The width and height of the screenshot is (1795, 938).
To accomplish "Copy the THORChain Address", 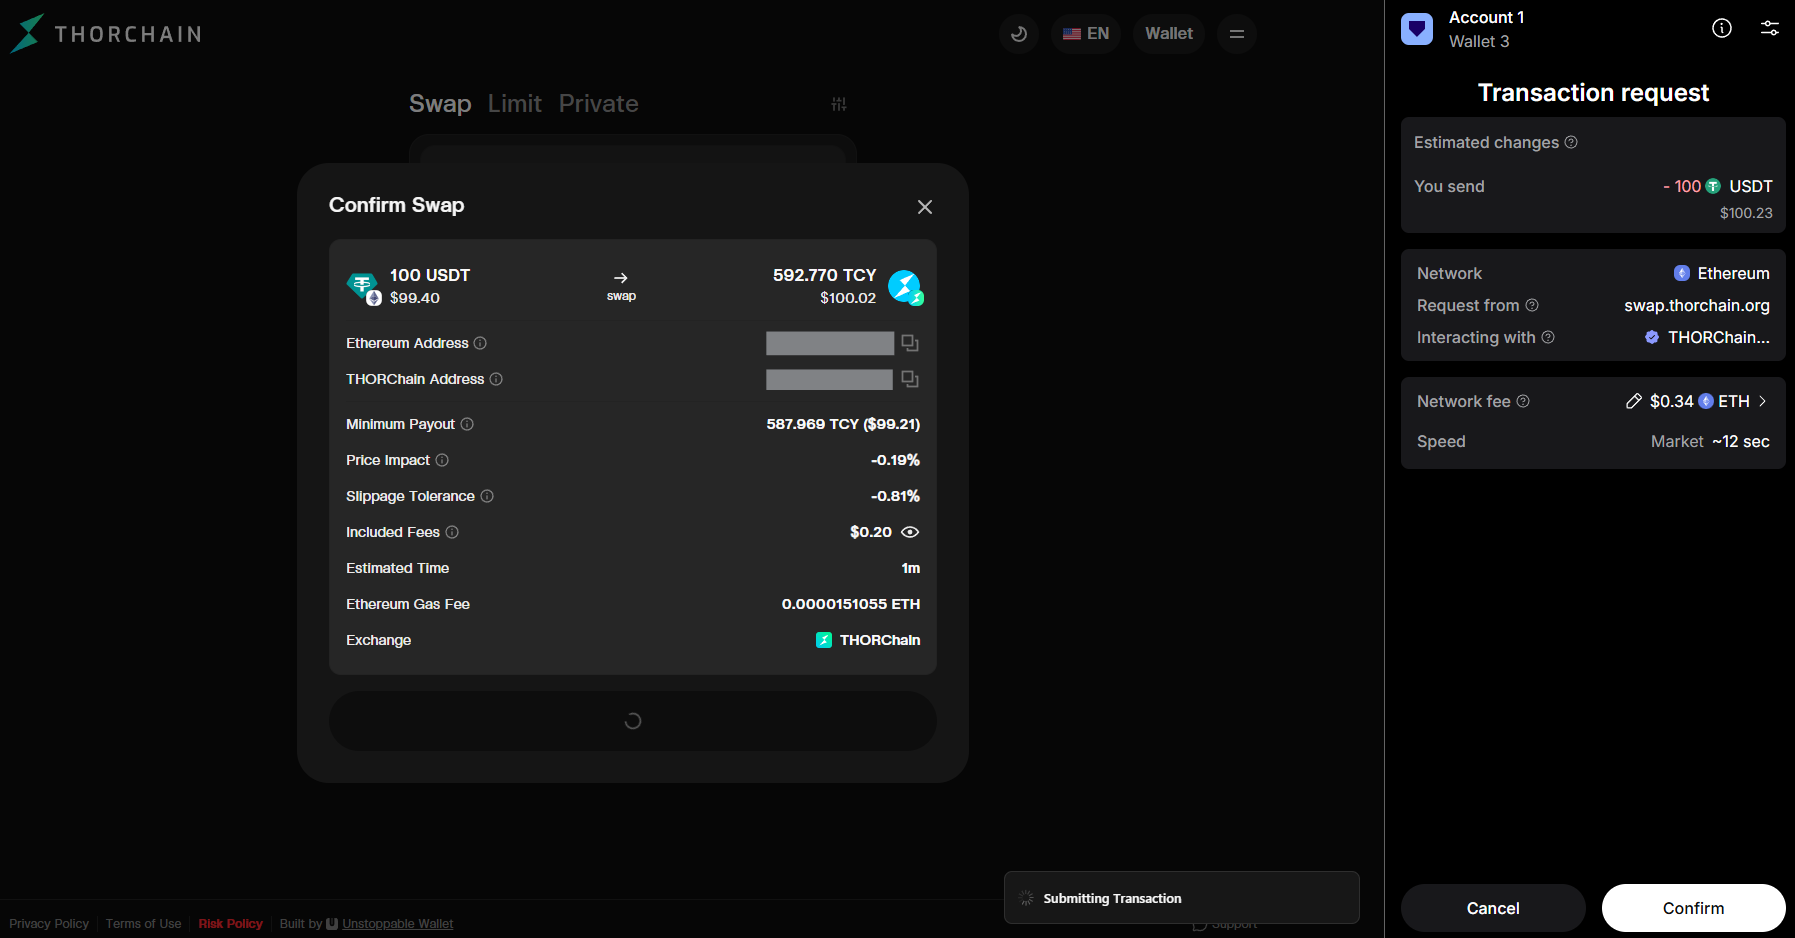I will tap(910, 379).
